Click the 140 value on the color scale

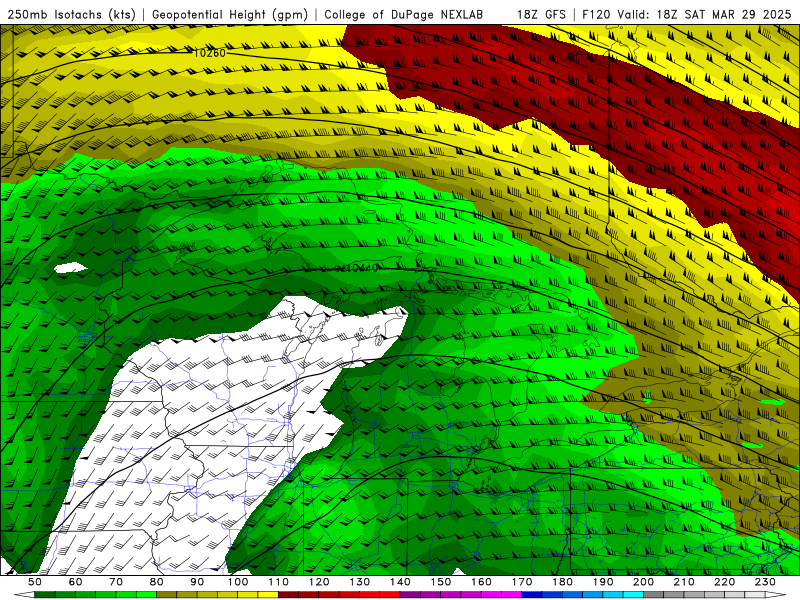click(400, 582)
